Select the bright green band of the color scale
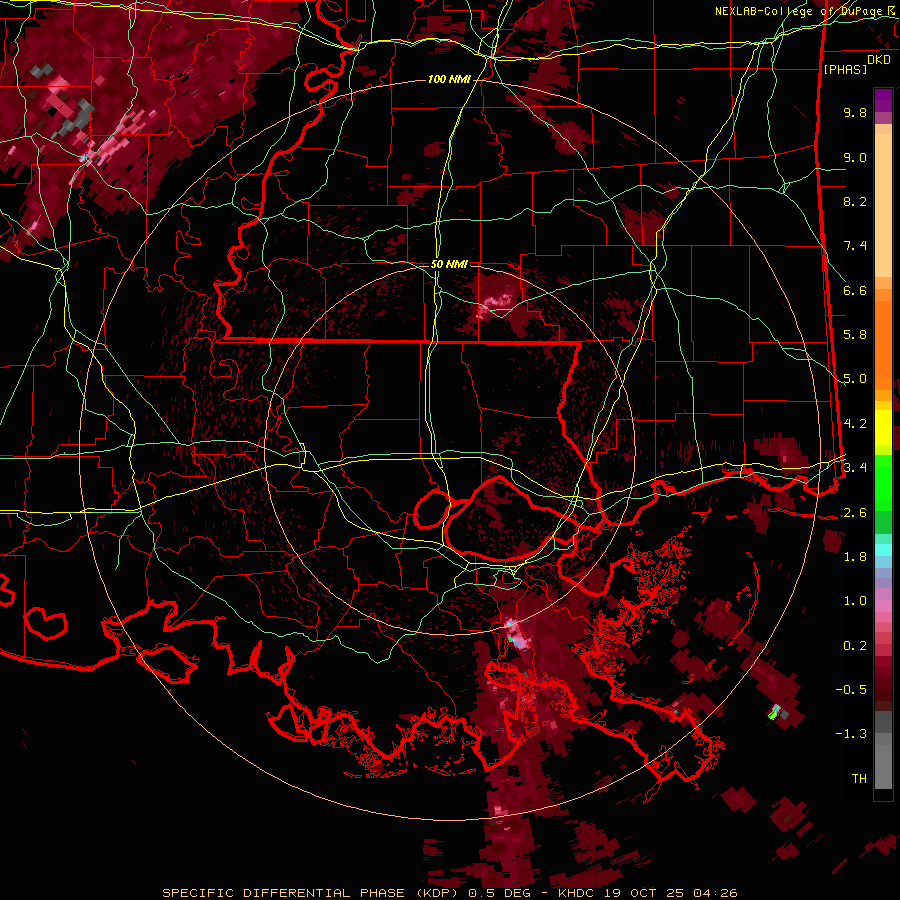The width and height of the screenshot is (900, 900). 883,482
